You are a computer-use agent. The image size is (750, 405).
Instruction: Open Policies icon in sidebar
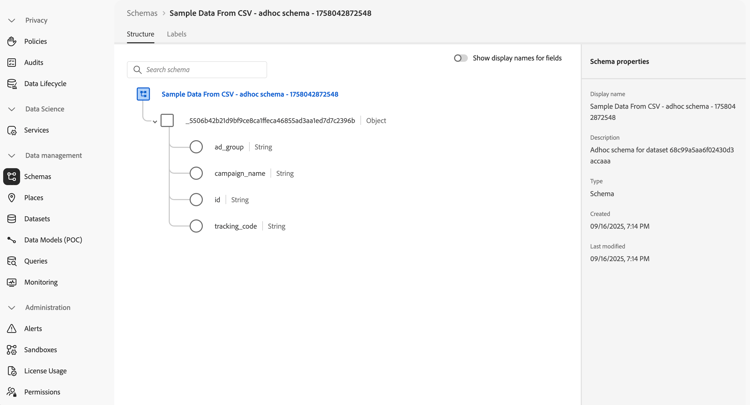(x=11, y=42)
